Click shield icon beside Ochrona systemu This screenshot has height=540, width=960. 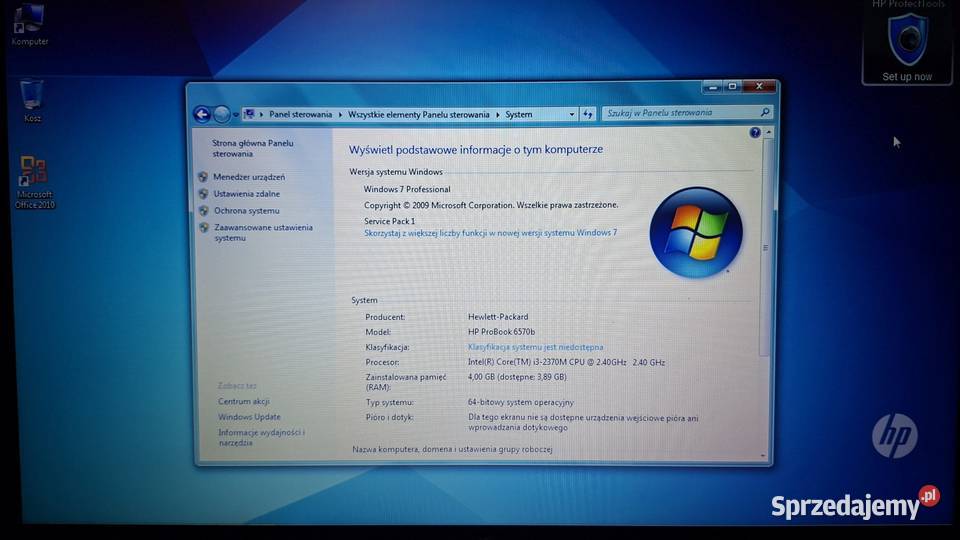coord(204,211)
